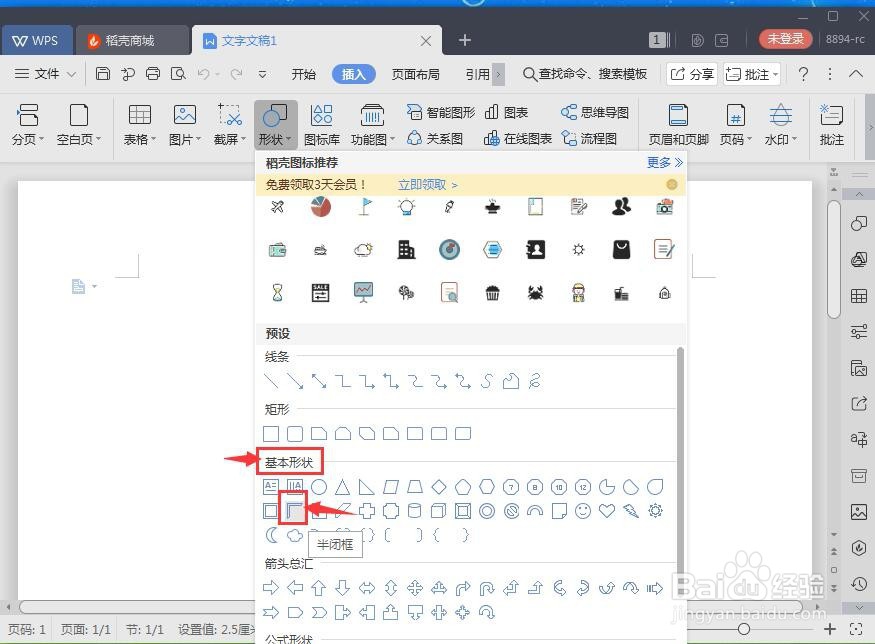Select the right triangle shape
This screenshot has height=644, width=875.
367,487
